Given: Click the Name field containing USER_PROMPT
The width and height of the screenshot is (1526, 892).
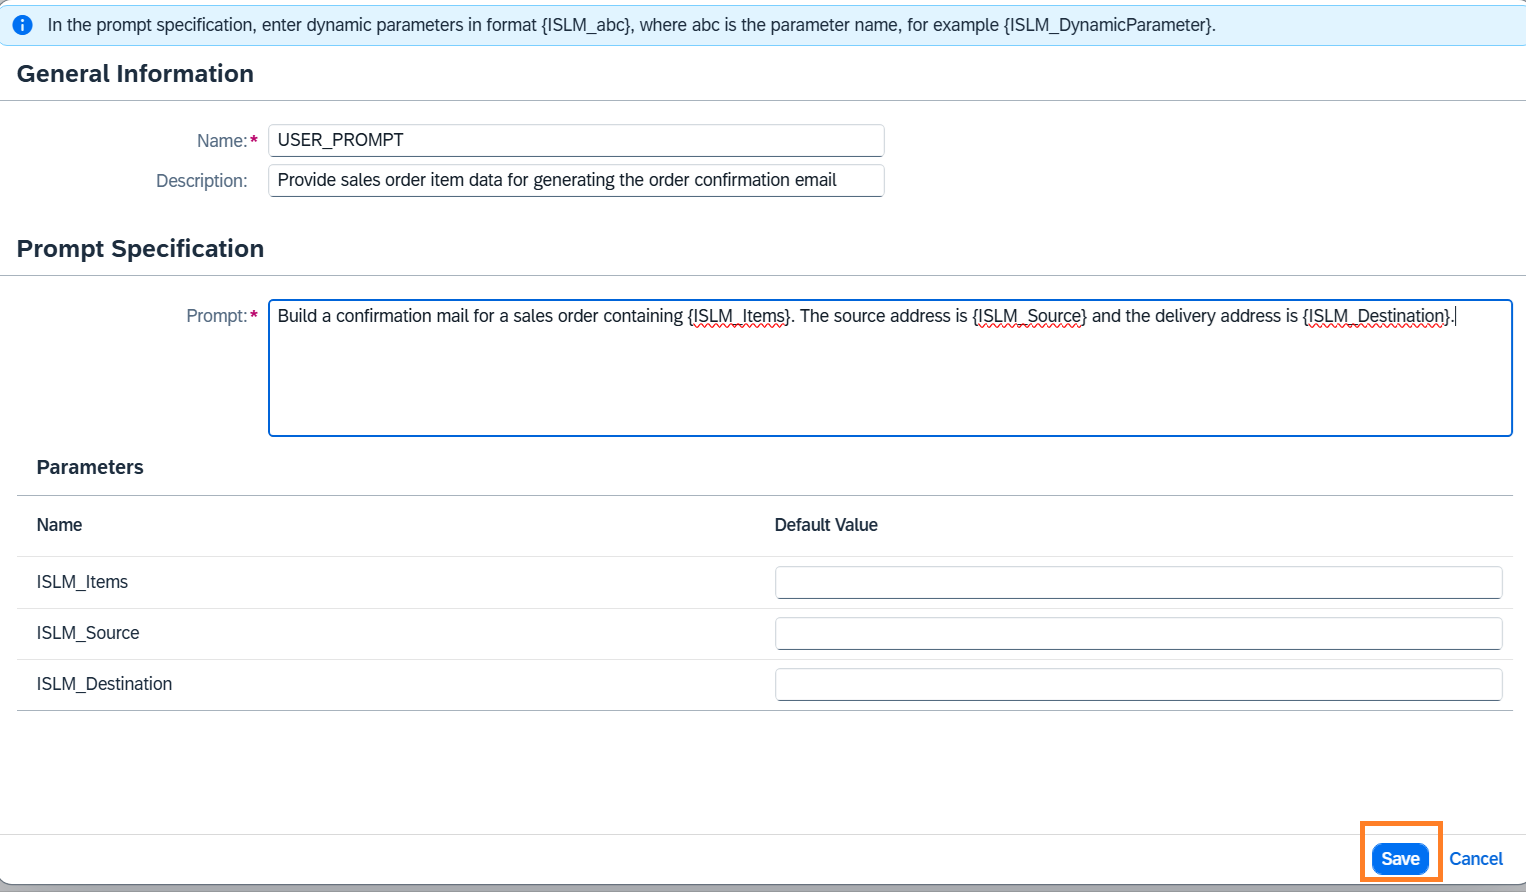Looking at the screenshot, I should [575, 140].
